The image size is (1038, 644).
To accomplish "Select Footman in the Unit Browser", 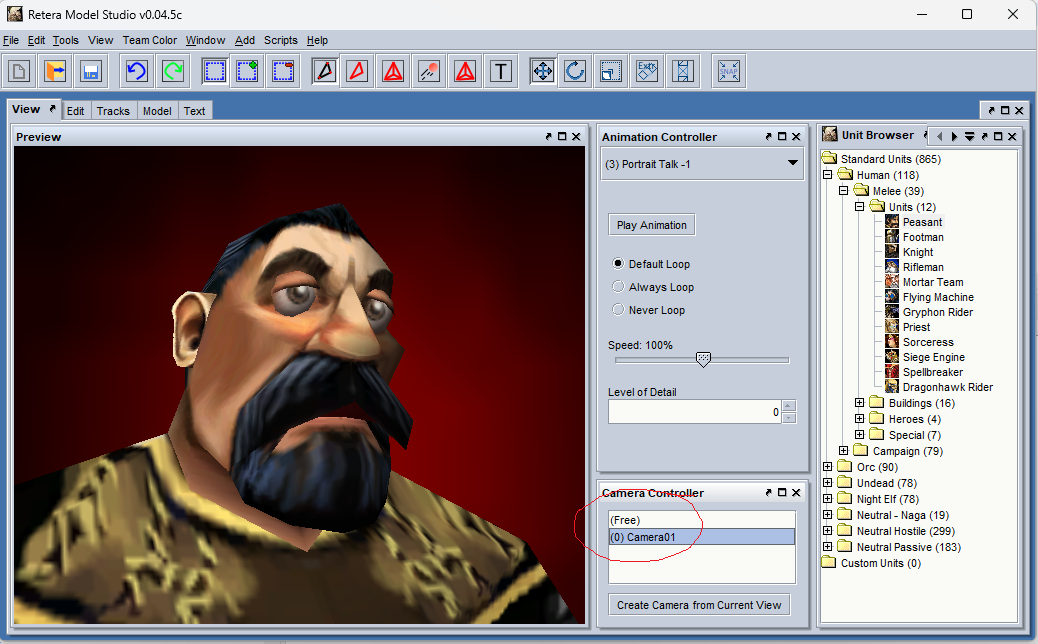I will (x=923, y=237).
